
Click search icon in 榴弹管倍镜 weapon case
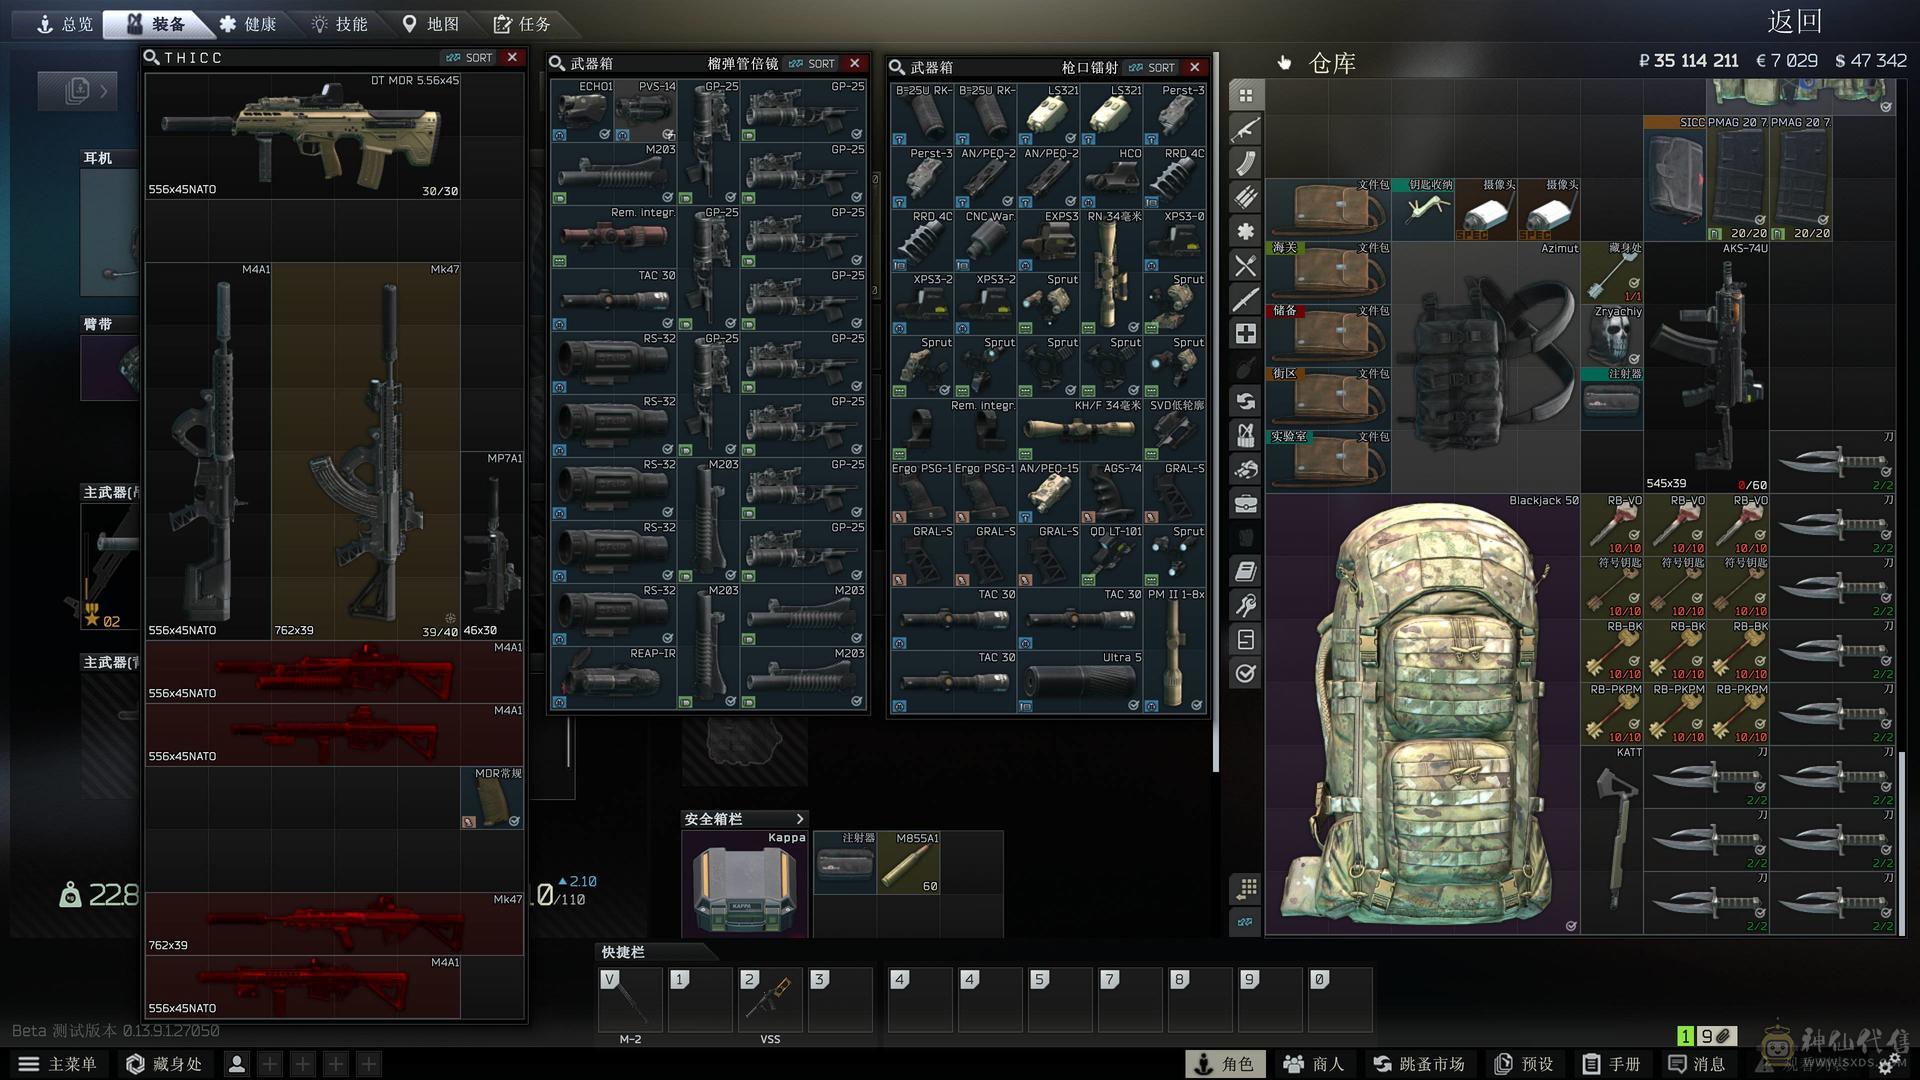pyautogui.click(x=557, y=63)
